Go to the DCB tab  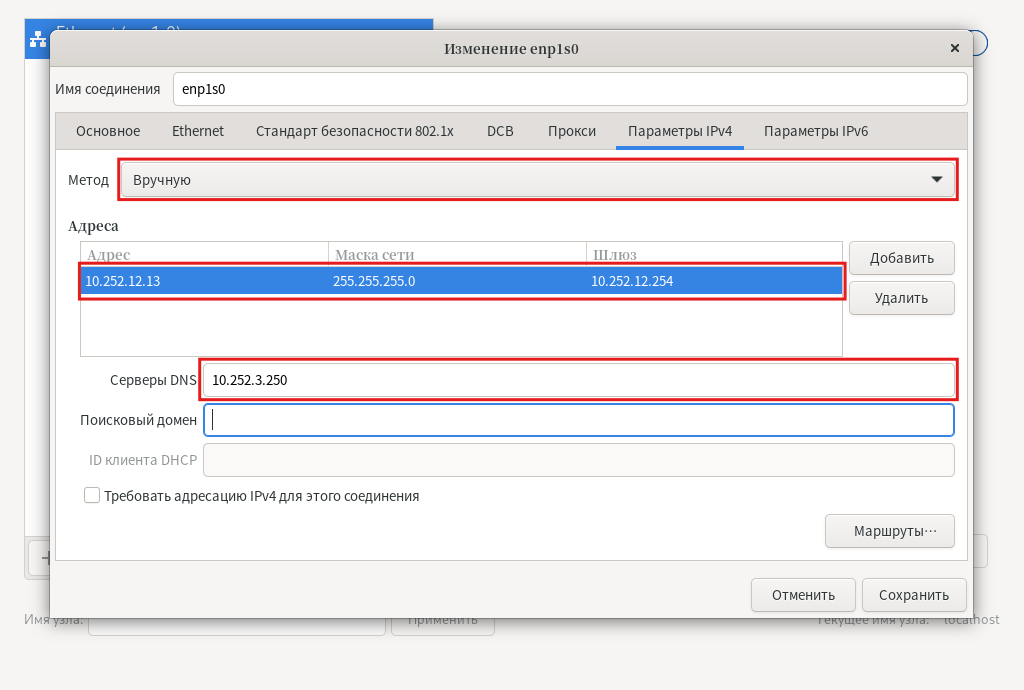(500, 131)
